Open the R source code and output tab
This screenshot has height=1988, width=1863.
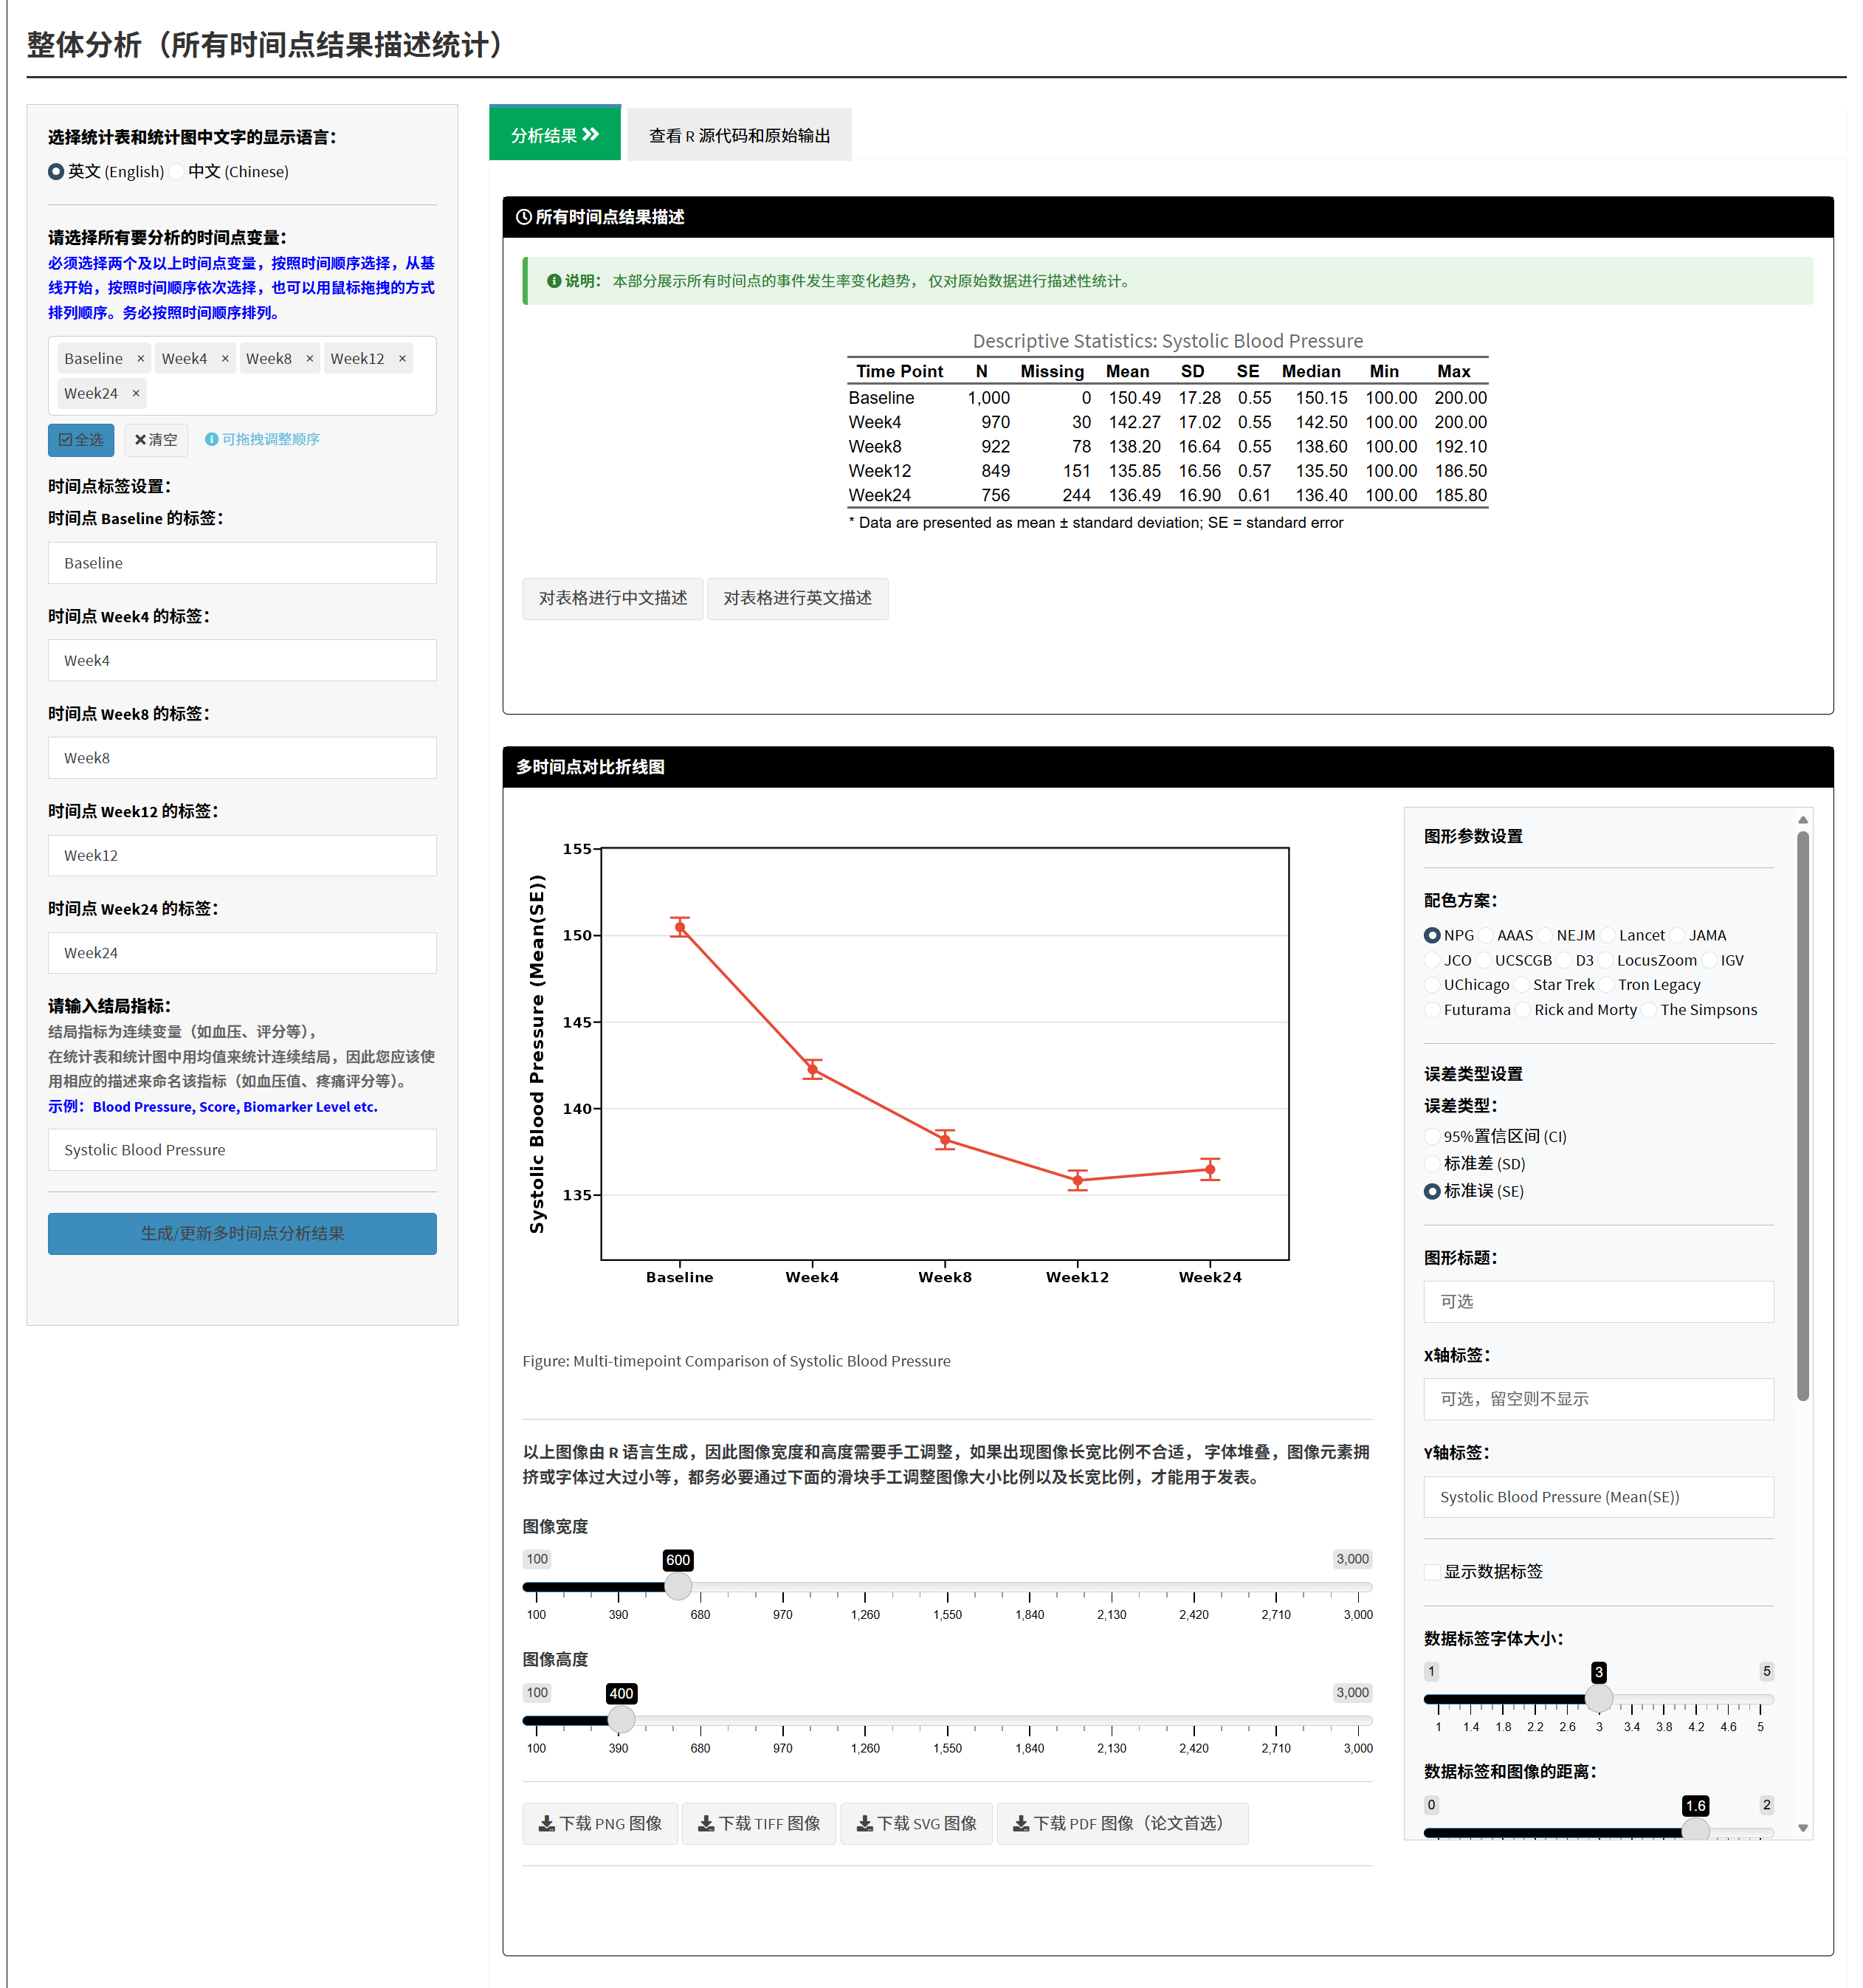739,136
